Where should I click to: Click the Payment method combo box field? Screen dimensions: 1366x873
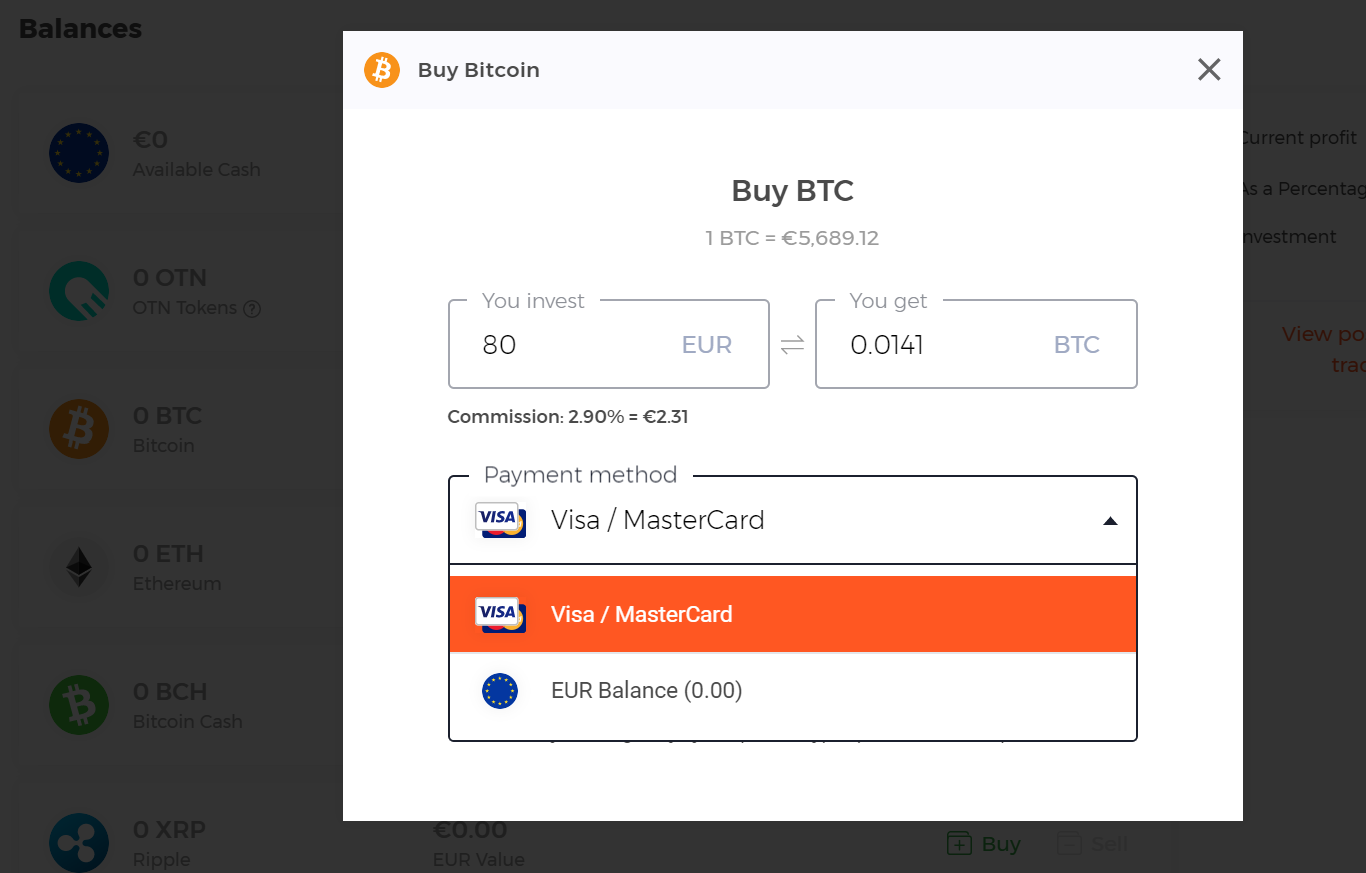tap(793, 520)
